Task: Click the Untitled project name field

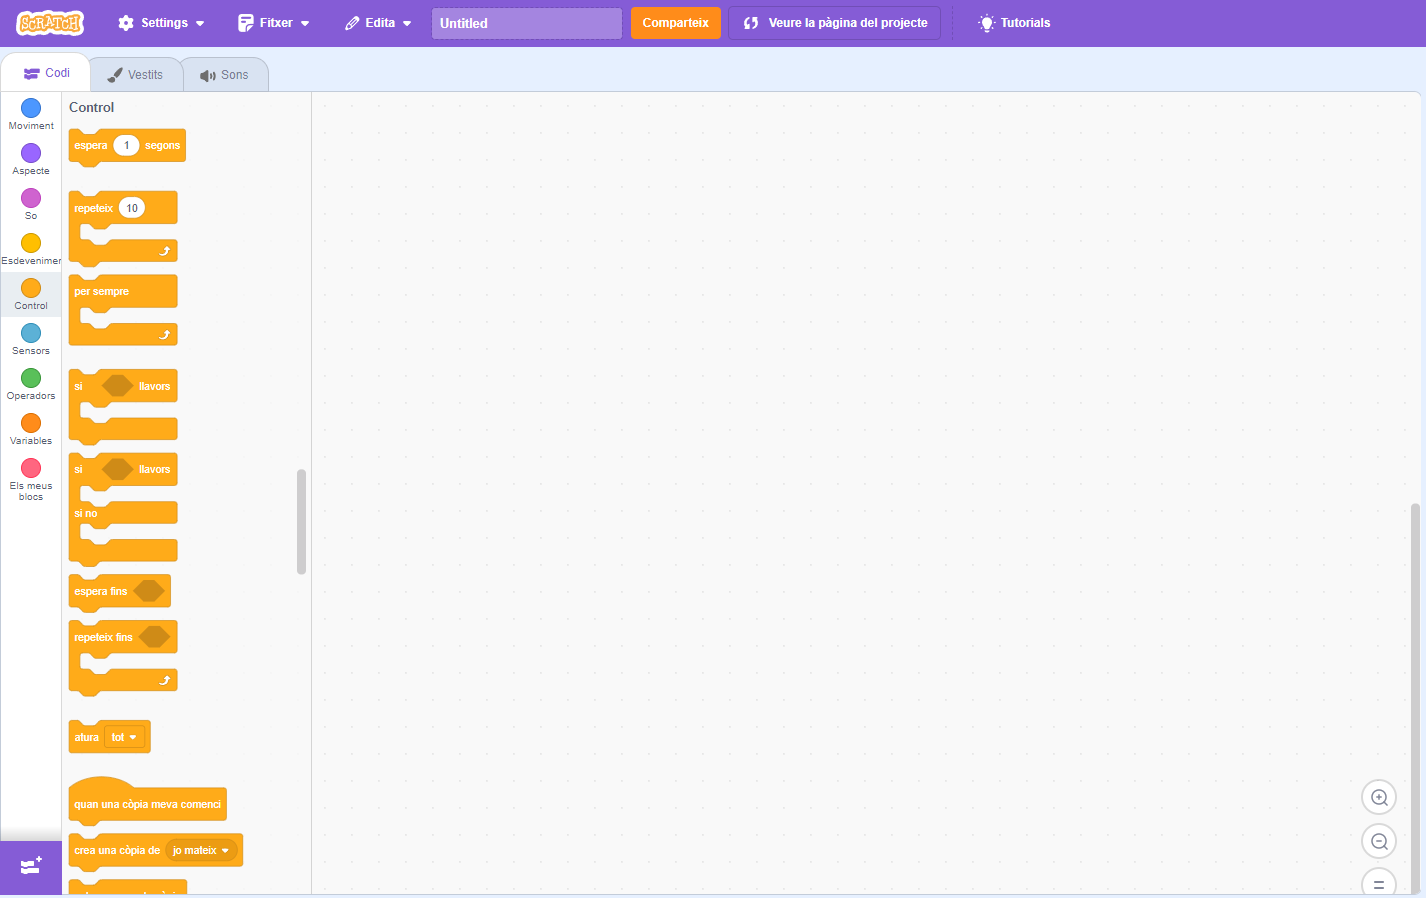Action: [526, 23]
